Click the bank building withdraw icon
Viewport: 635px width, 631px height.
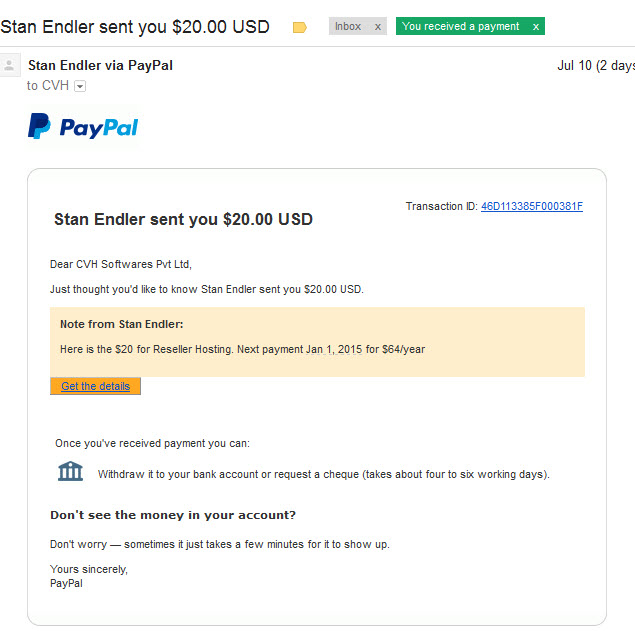tap(70, 471)
